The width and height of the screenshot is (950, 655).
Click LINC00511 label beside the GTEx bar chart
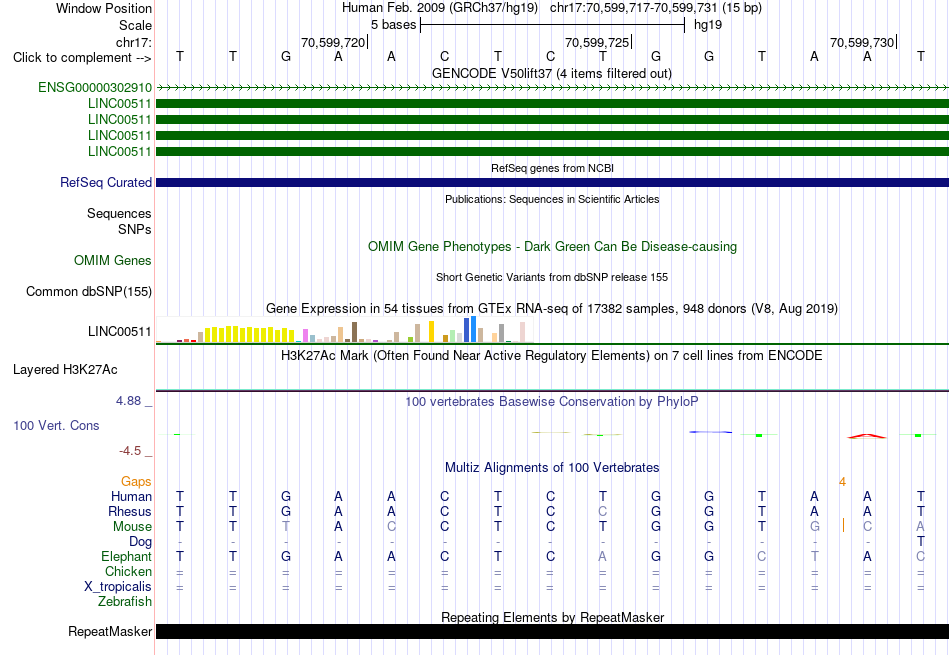tap(119, 331)
